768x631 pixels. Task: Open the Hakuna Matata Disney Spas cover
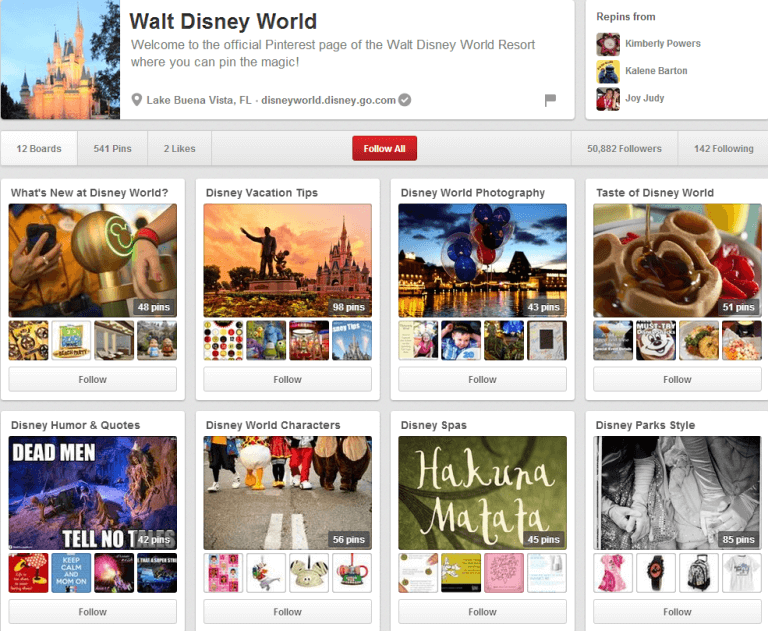[x=482, y=492]
